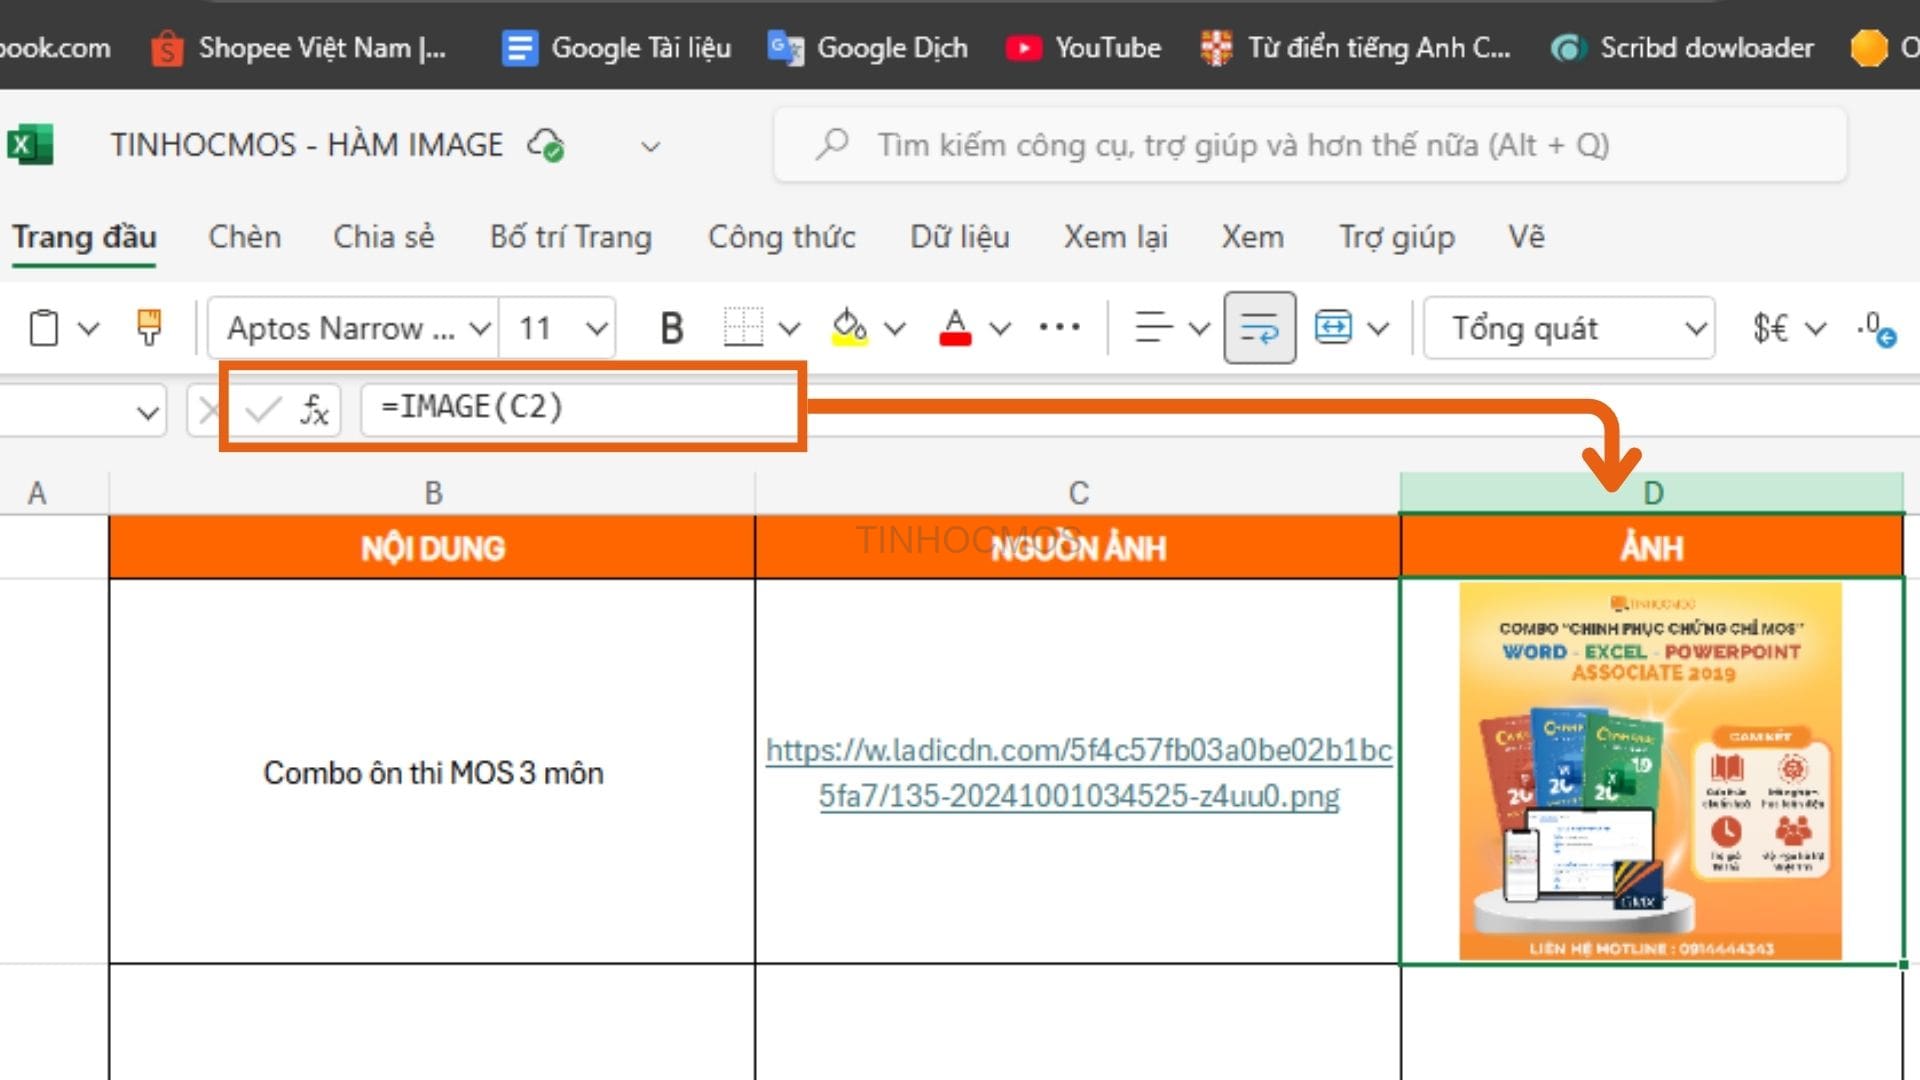Image resolution: width=1920 pixels, height=1080 pixels.
Task: Open Shopee Việt Nam bookmark
Action: point(298,47)
